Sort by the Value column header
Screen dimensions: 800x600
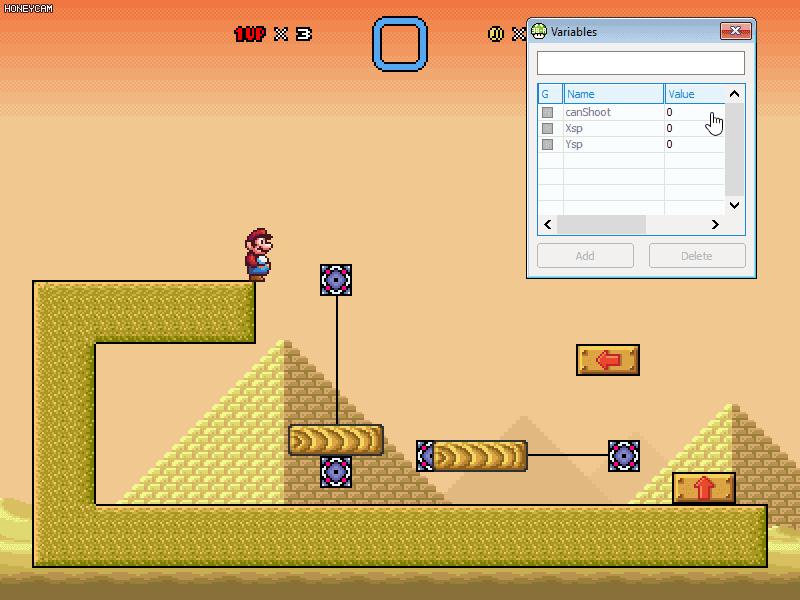click(x=695, y=94)
